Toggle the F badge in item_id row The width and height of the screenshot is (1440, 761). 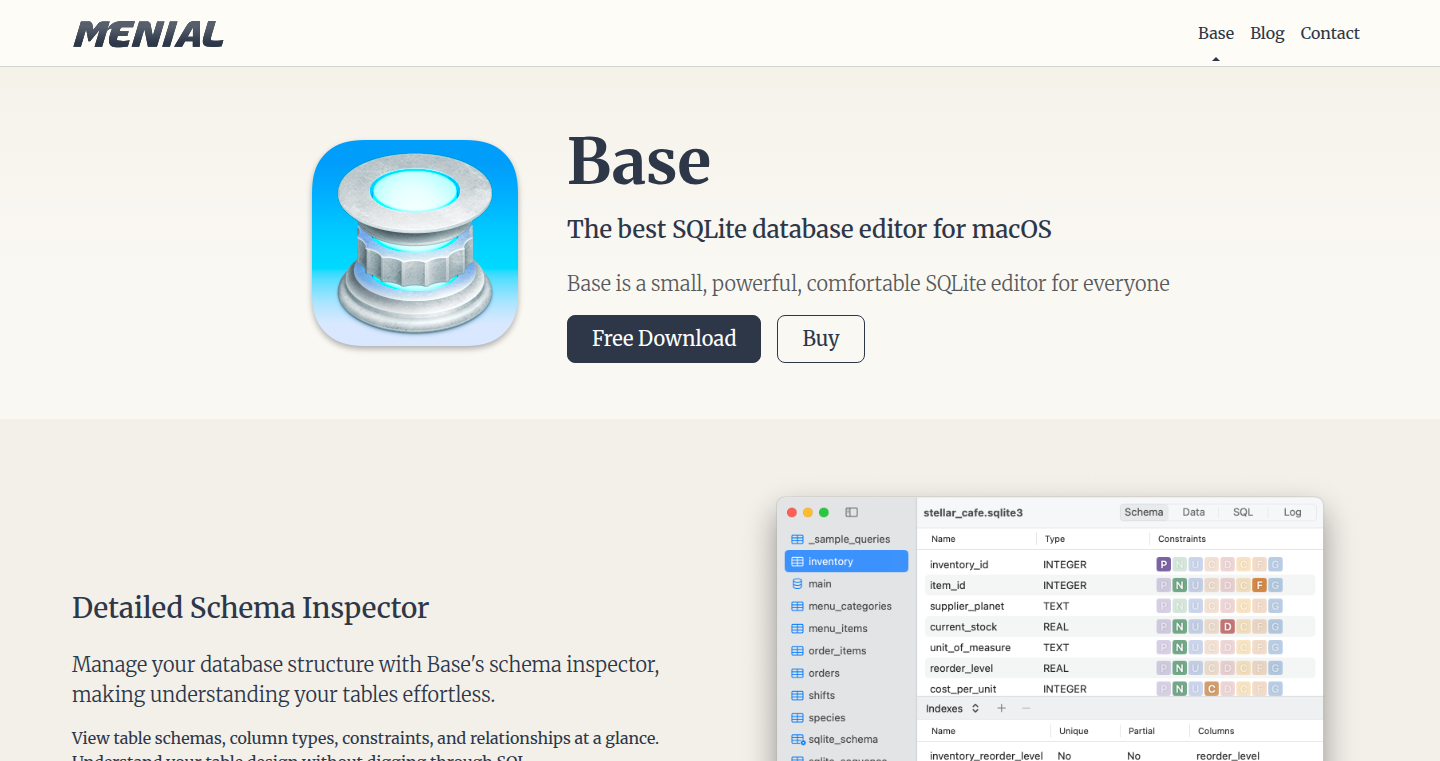coord(1259,585)
